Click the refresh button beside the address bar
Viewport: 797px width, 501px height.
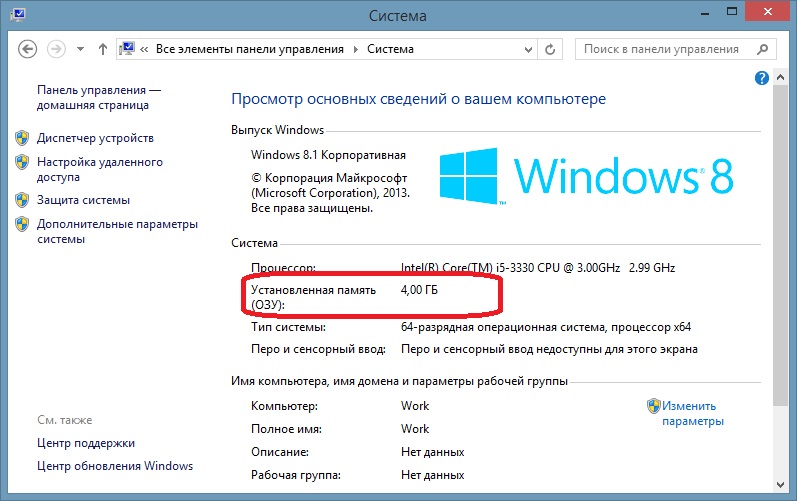point(551,48)
